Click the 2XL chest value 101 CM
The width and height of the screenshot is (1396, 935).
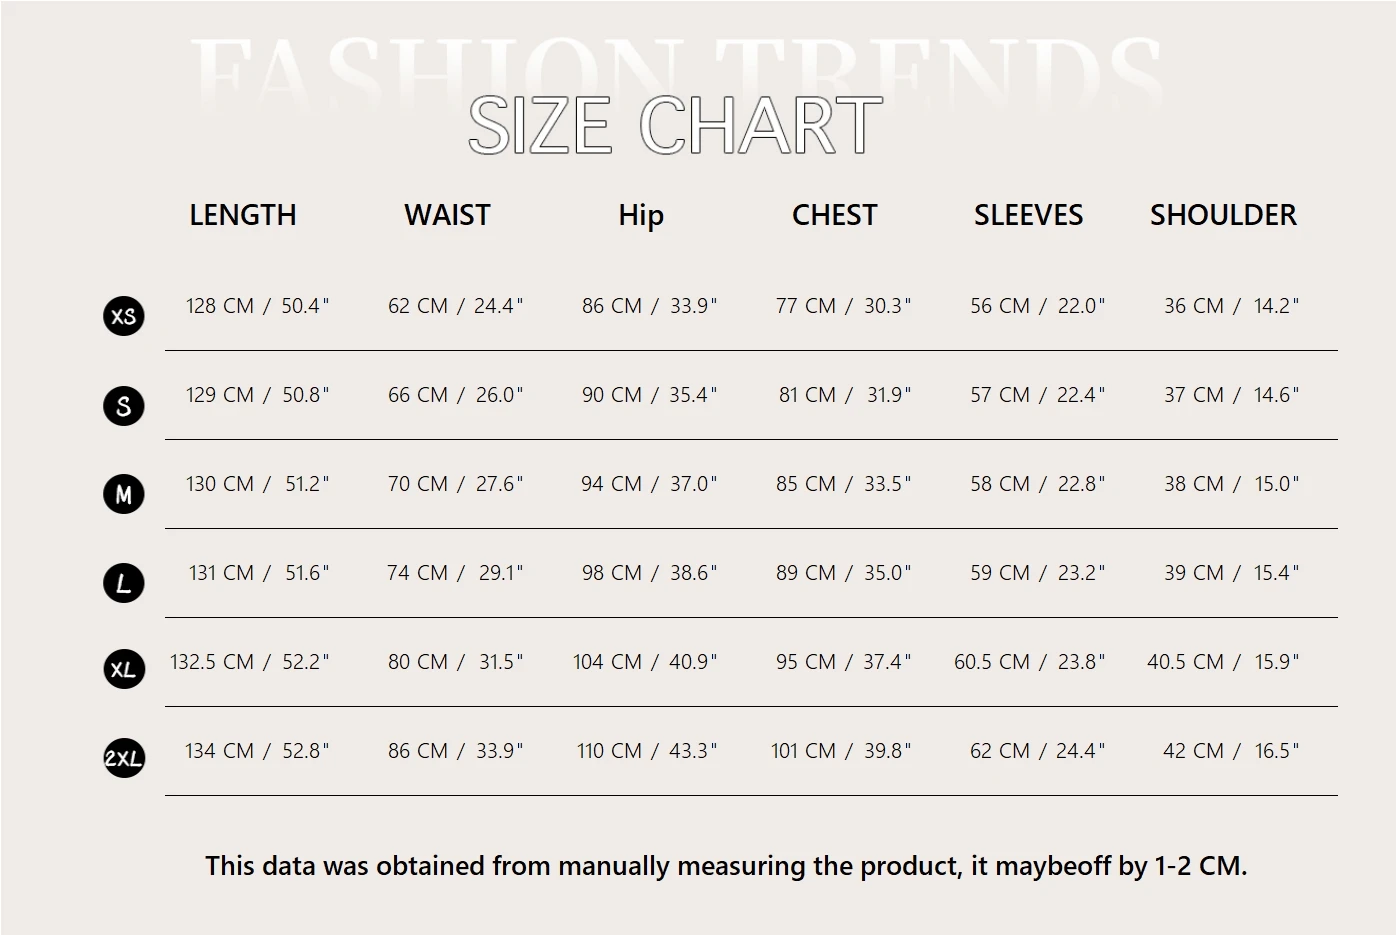click(803, 751)
